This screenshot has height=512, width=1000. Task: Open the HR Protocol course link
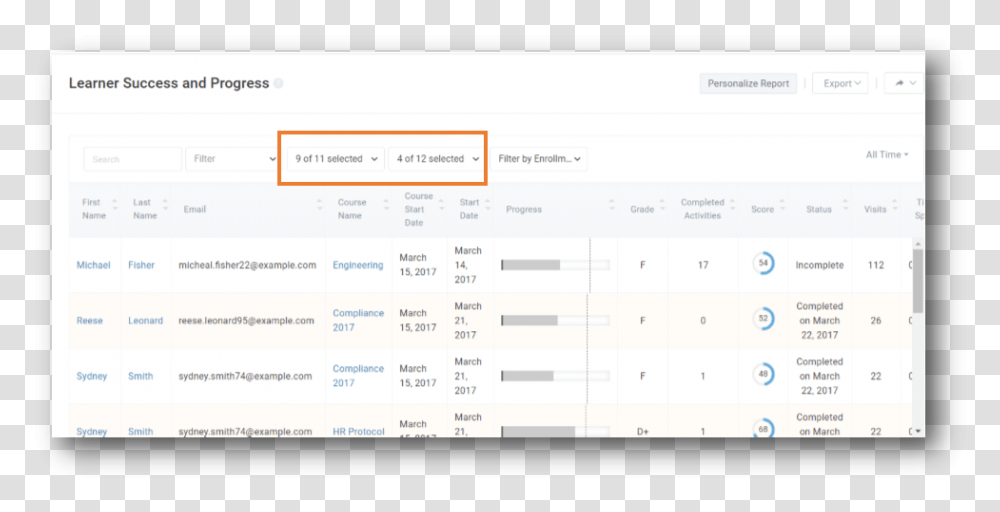pos(358,432)
